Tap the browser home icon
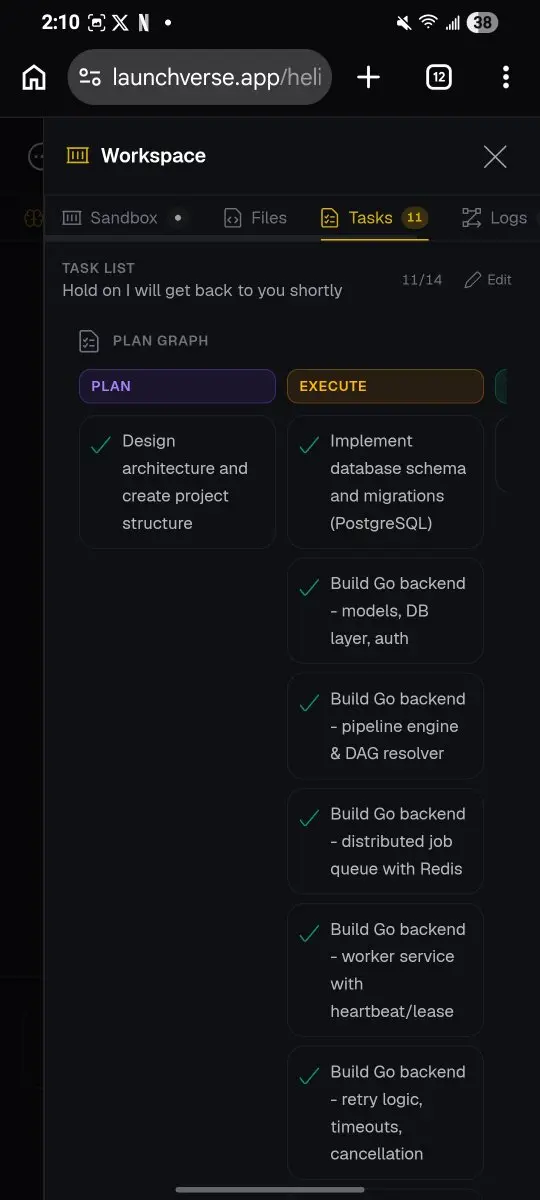This screenshot has height=1200, width=540. click(x=34, y=77)
